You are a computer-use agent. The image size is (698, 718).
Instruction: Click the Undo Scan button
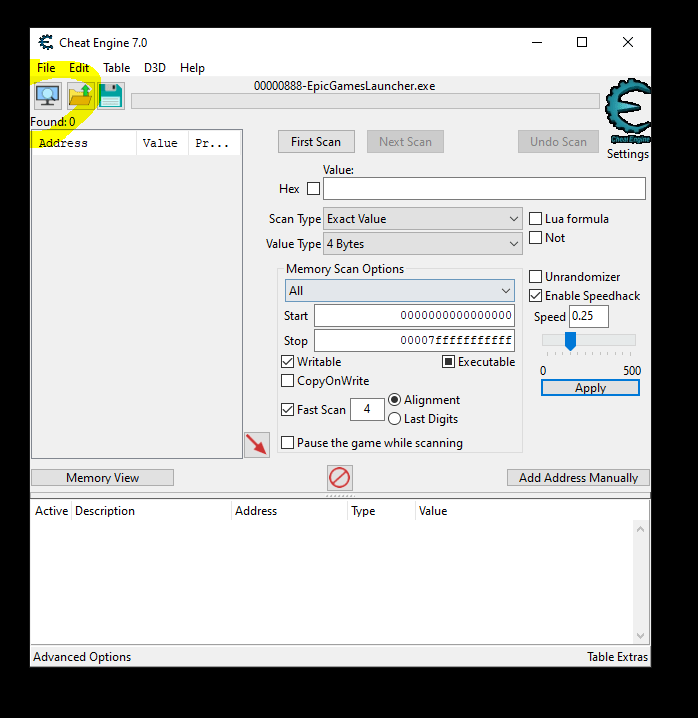point(558,142)
